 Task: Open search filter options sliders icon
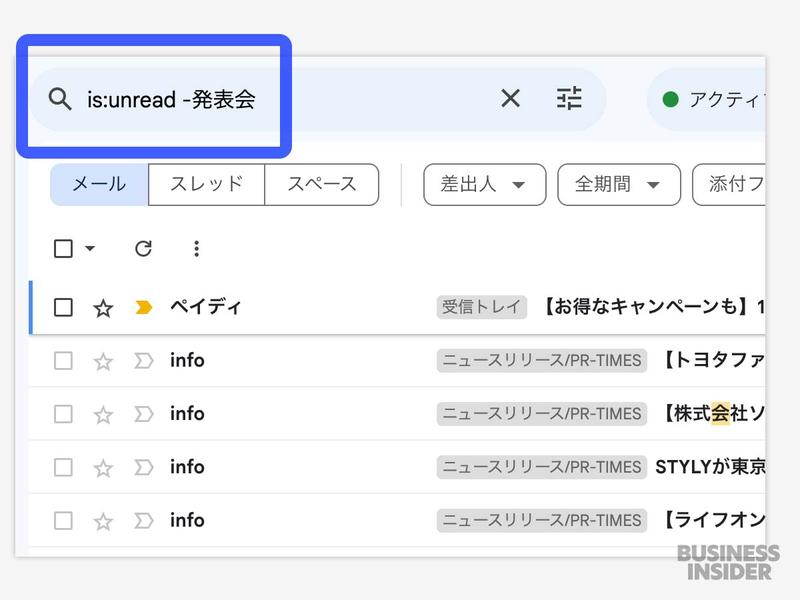(x=569, y=98)
